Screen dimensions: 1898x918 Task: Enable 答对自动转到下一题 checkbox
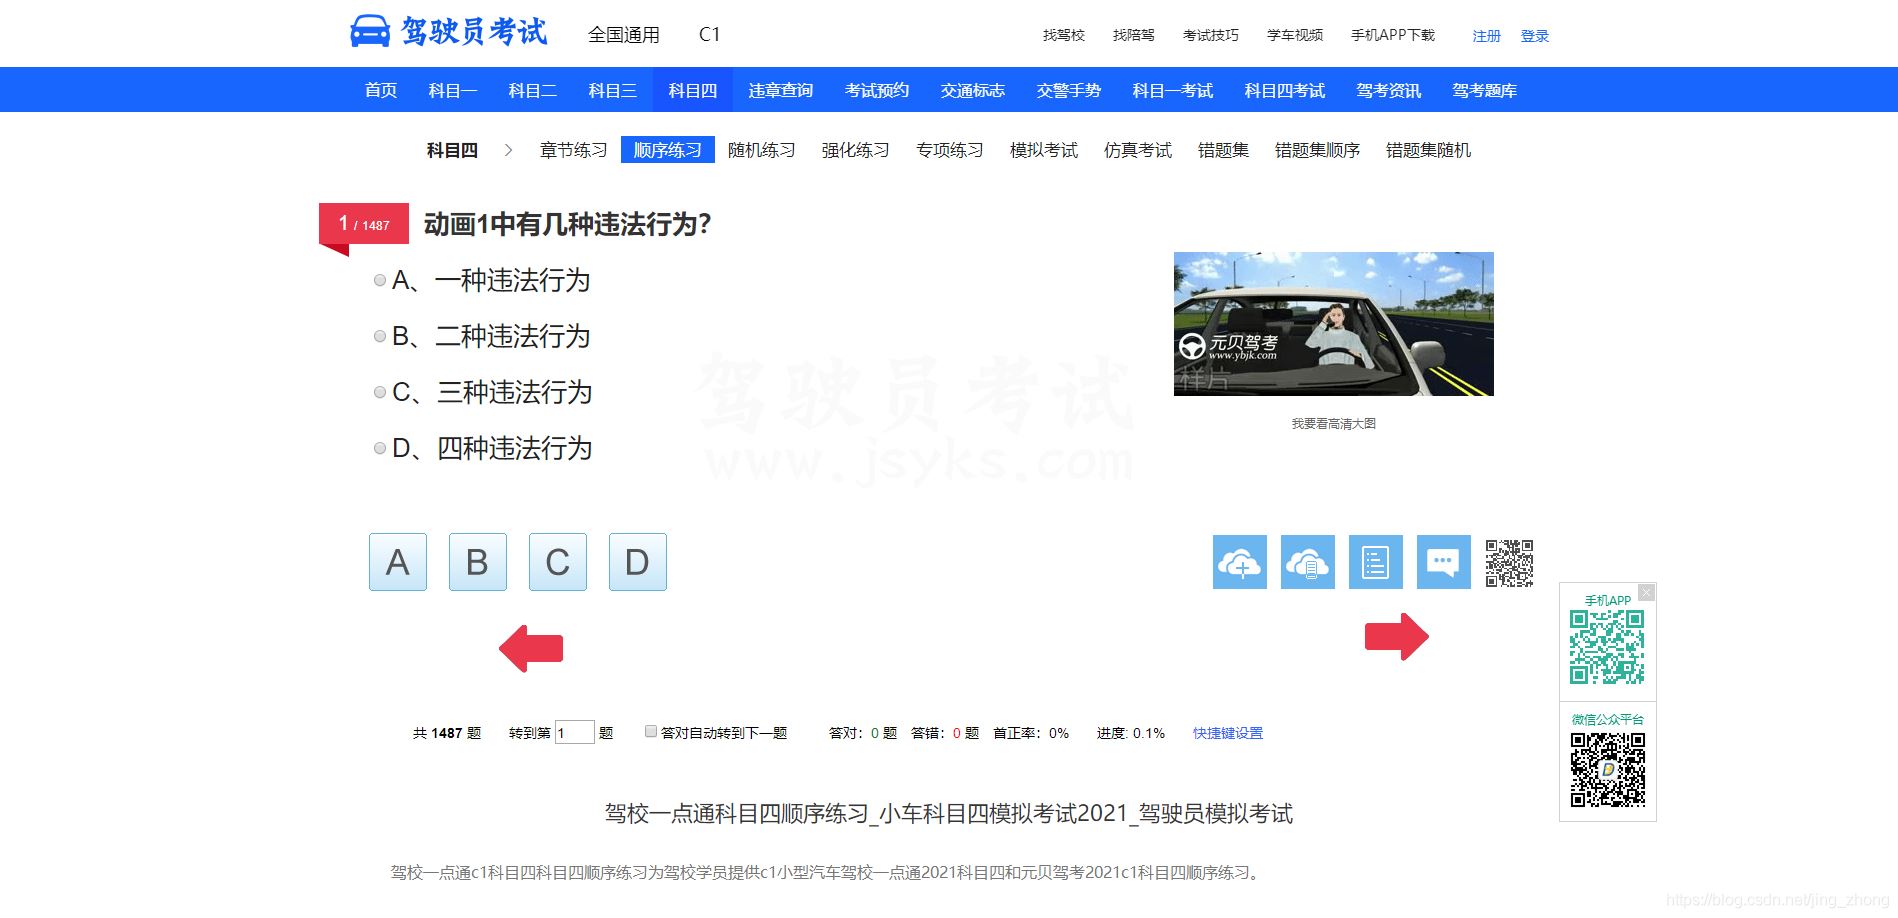coord(650,730)
